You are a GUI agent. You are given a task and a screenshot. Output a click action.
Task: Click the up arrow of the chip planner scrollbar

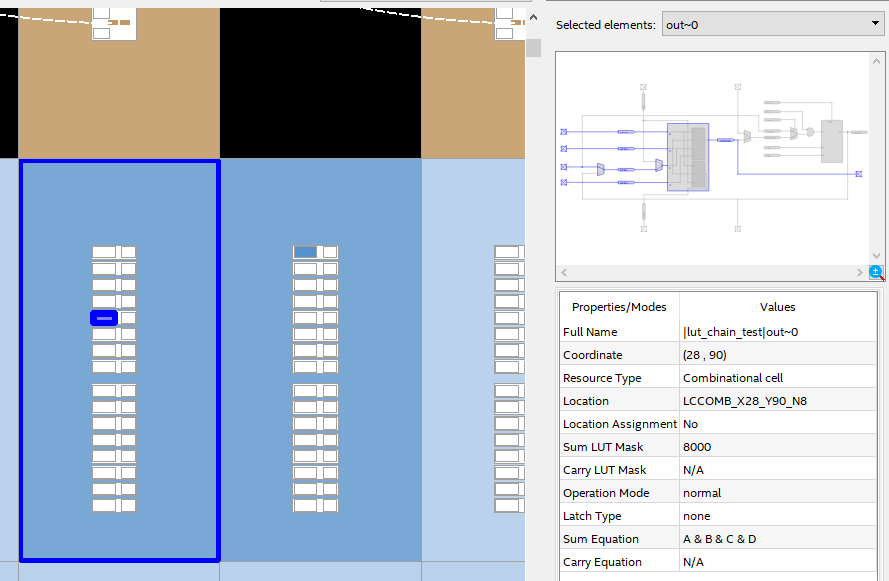coord(533,18)
